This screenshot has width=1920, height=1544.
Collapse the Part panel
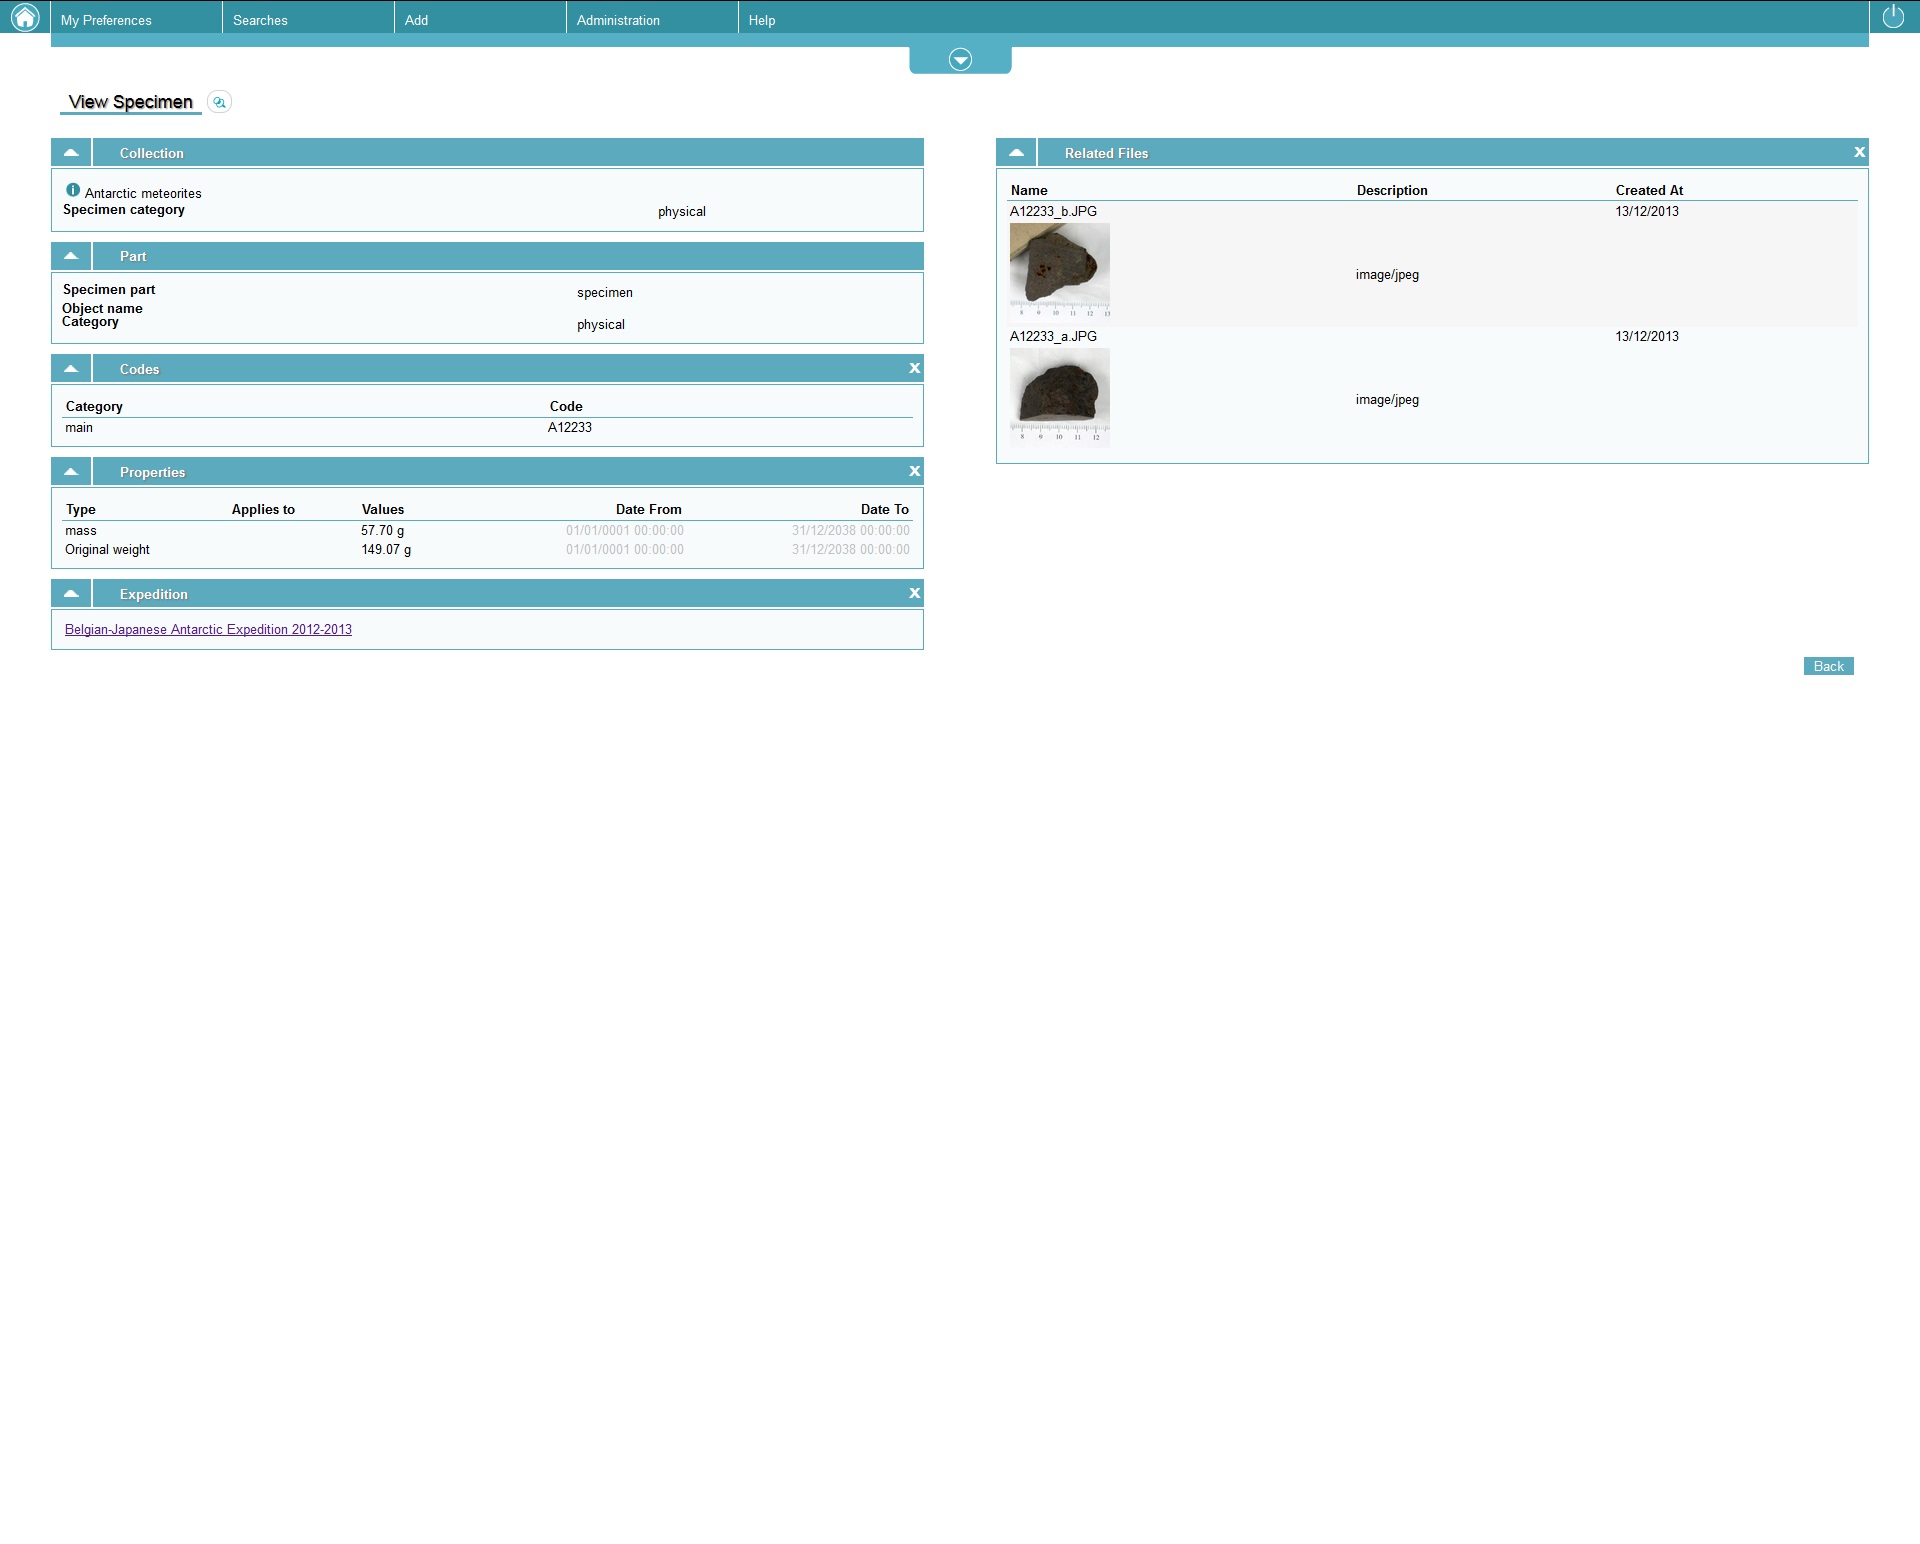click(x=71, y=256)
